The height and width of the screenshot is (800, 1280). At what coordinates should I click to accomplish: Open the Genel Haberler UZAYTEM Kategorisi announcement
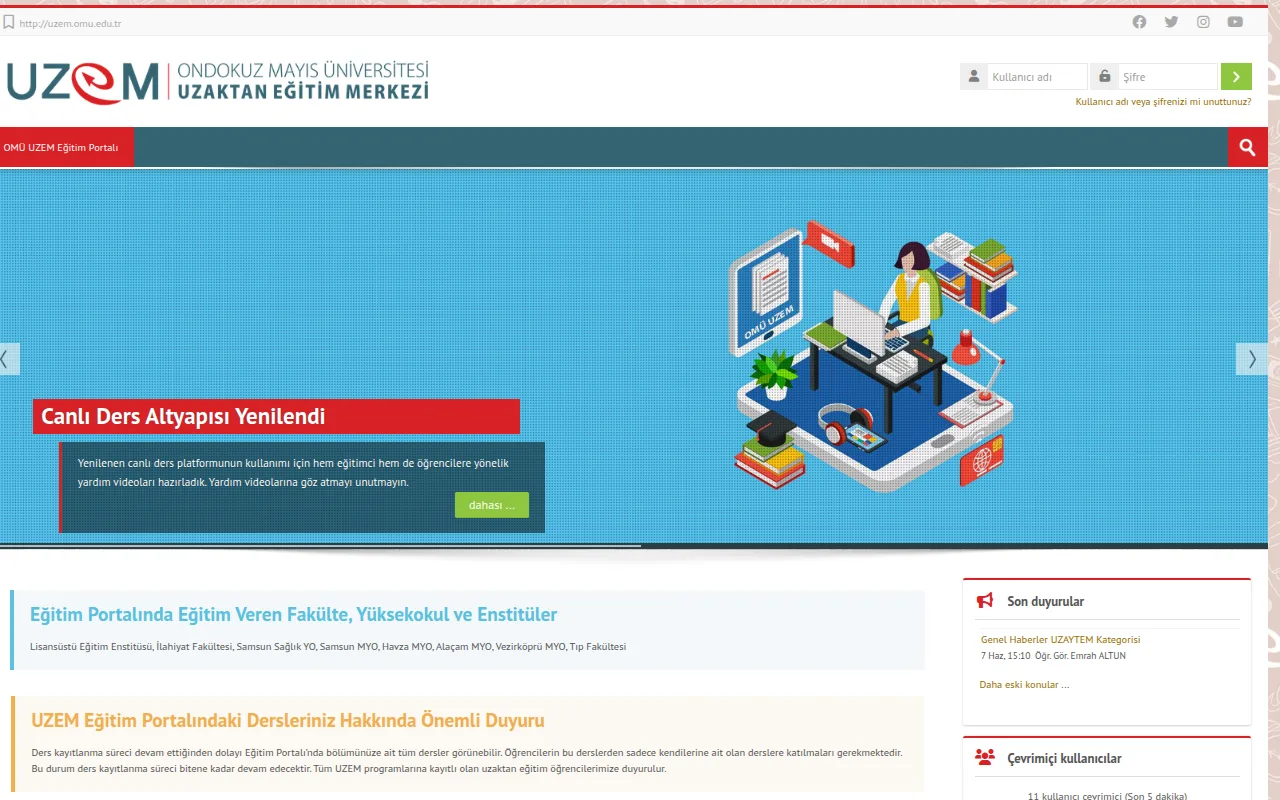[1060, 639]
